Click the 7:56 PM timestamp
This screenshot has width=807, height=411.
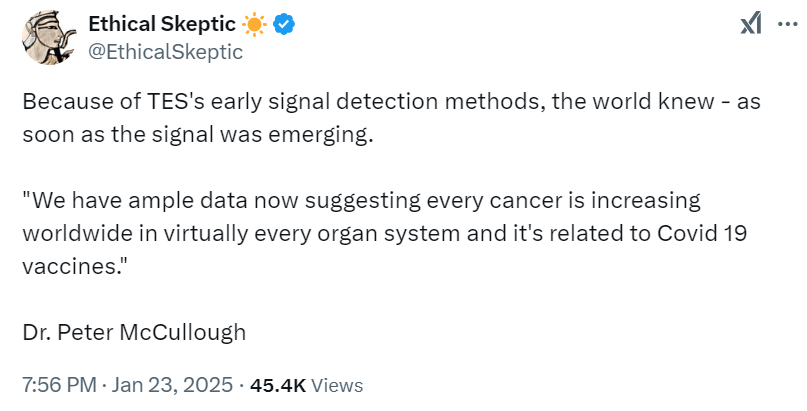(59, 385)
